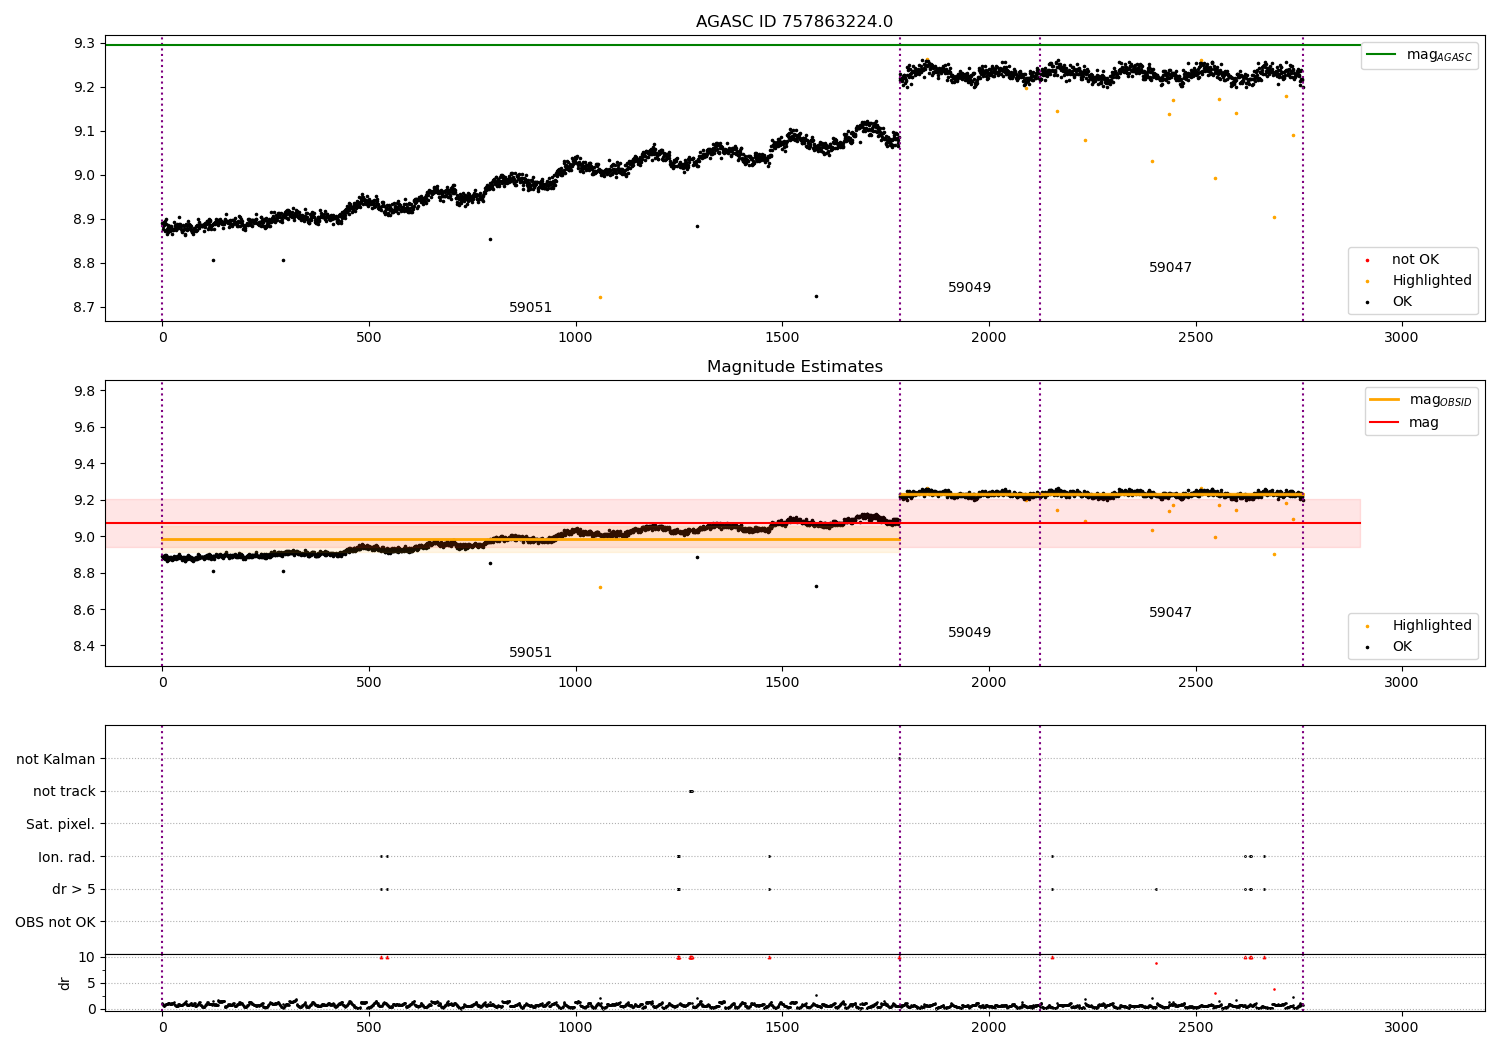
Task: Click the '3000' x-tick under top plot
Action: [1402, 338]
